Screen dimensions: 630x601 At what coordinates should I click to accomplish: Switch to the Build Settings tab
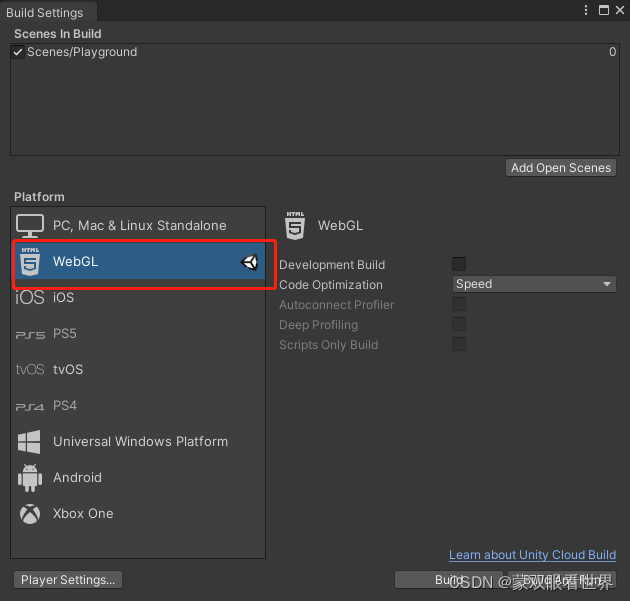pos(45,12)
